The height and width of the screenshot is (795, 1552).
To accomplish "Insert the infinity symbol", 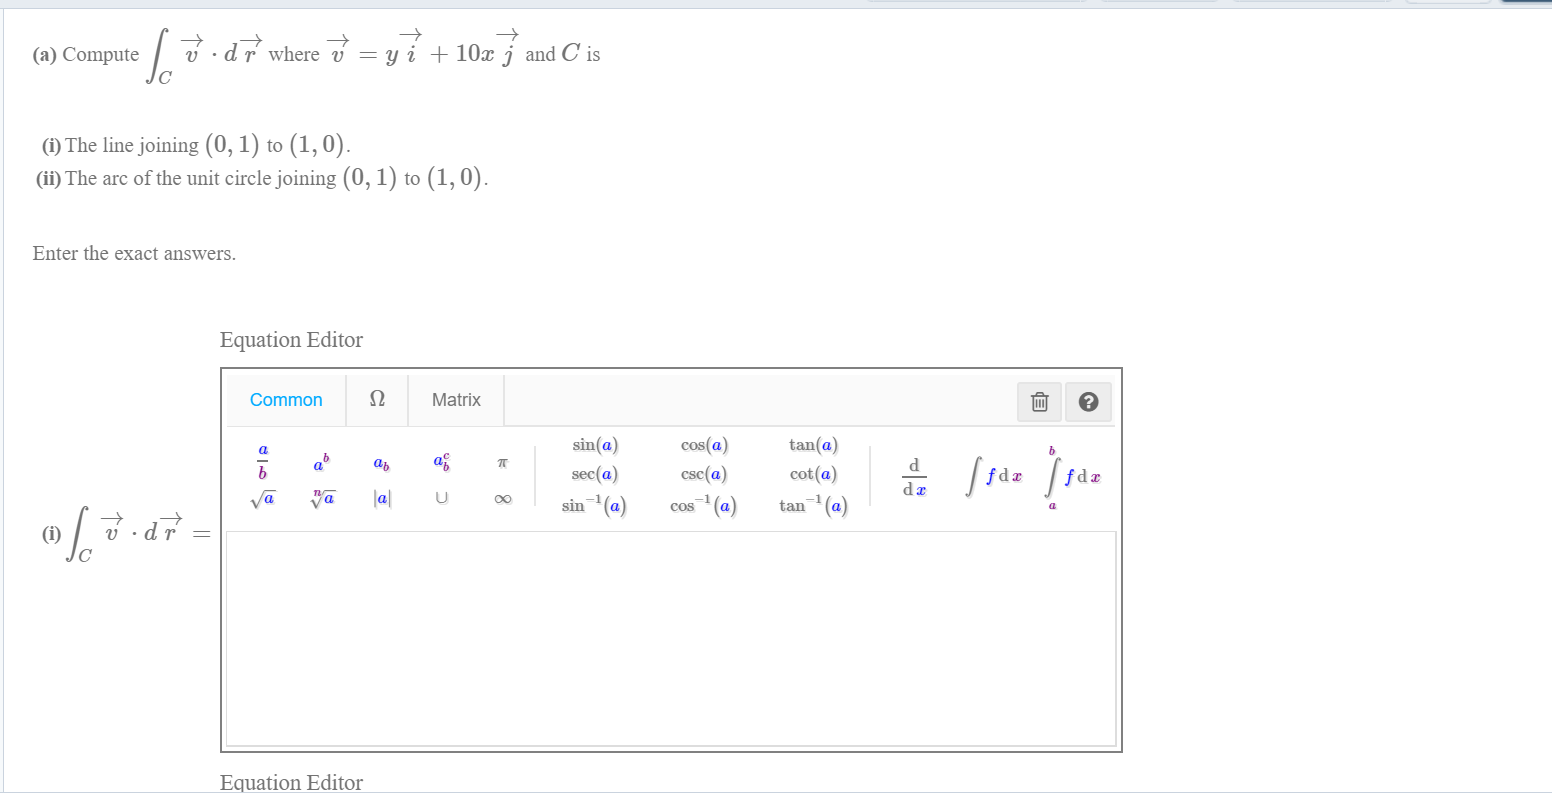I will [x=503, y=498].
